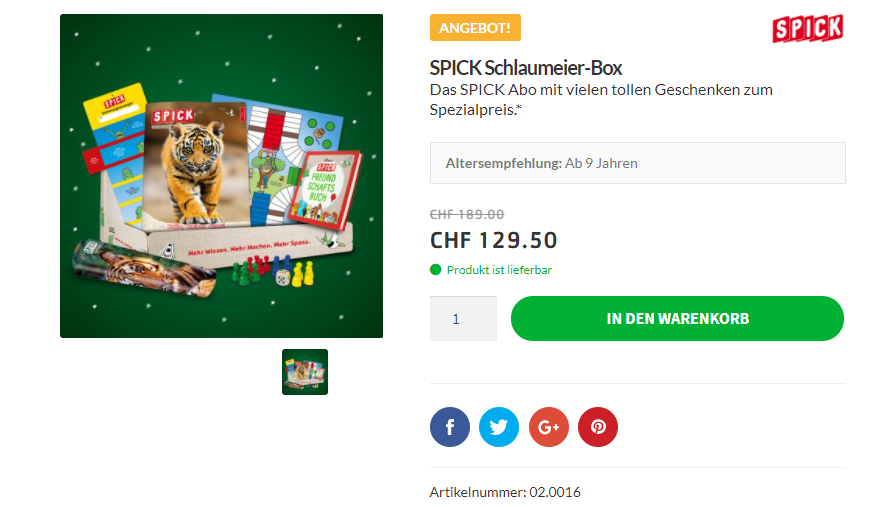This screenshot has height=507, width=875.
Task: Click the crossed-out CHF 189.00 price
Action: click(467, 214)
